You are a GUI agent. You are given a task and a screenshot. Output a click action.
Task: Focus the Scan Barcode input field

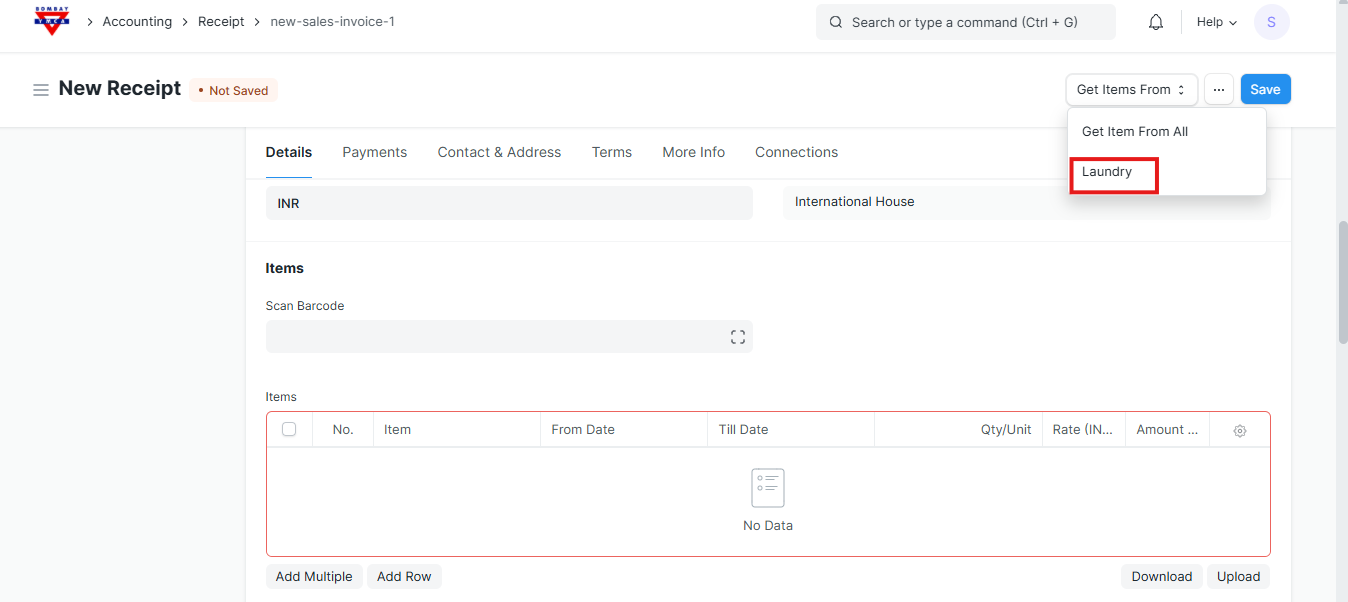pos(495,337)
